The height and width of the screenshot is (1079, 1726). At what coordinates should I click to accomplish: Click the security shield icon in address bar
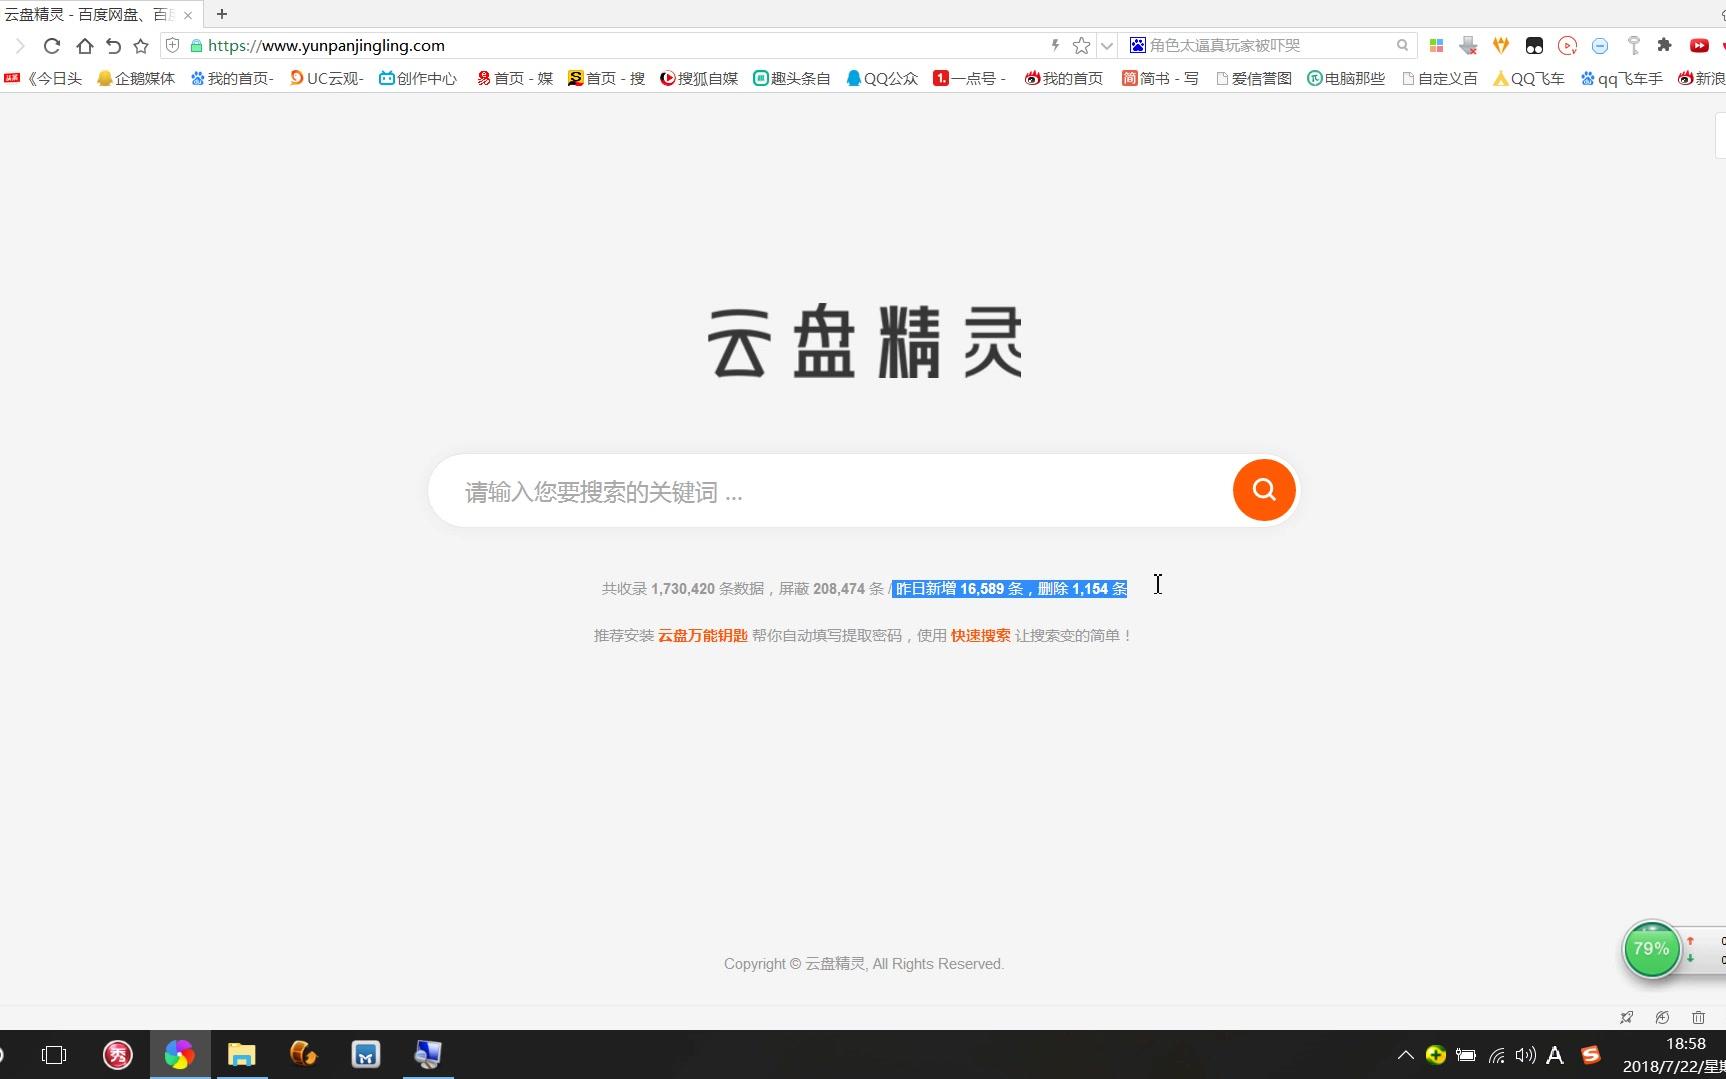tap(172, 45)
